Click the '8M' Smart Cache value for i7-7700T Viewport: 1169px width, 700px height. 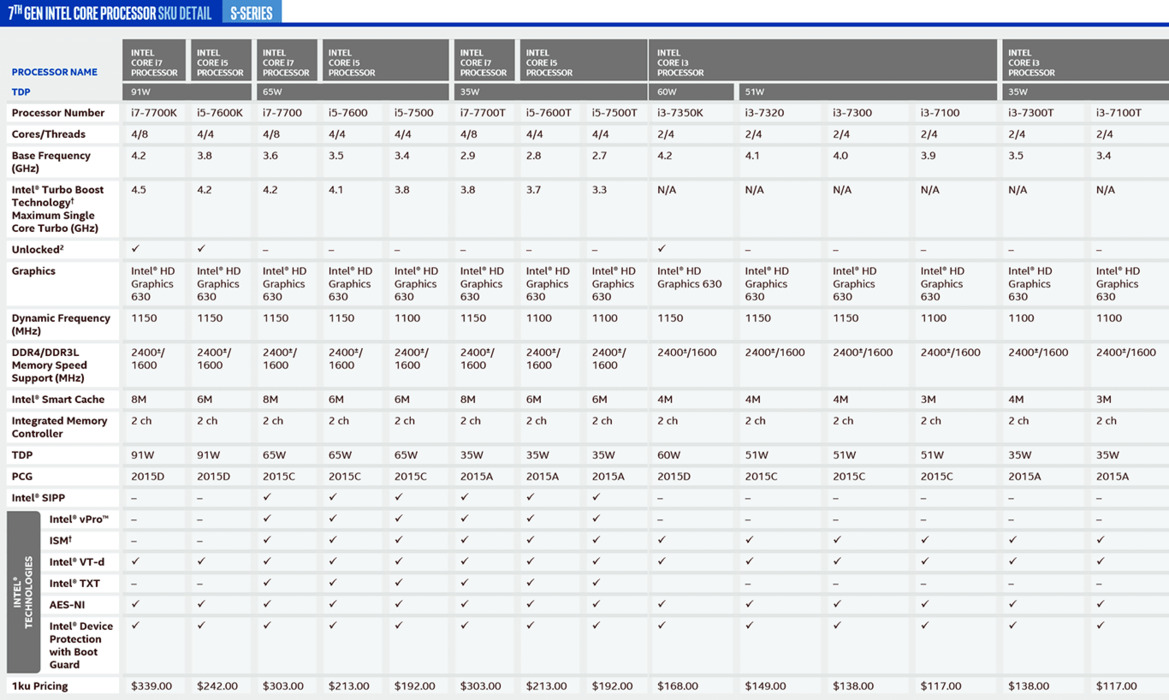click(467, 399)
